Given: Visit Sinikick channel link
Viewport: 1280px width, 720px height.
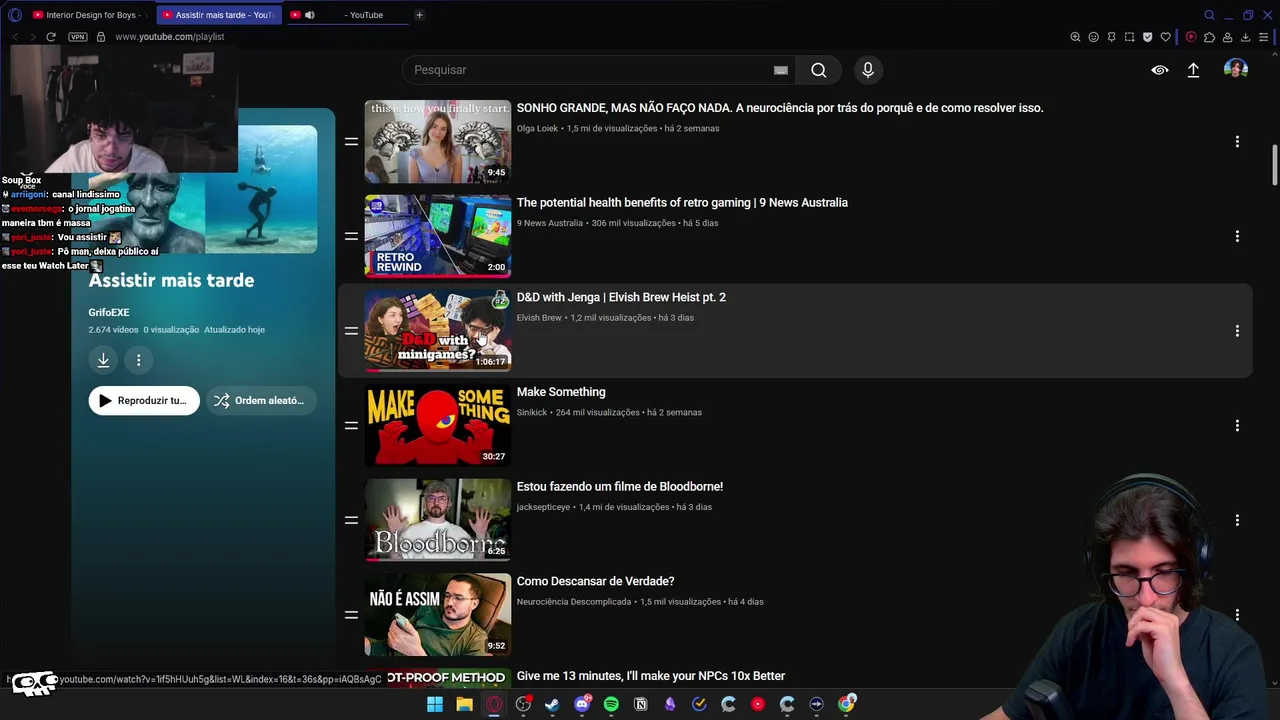Looking at the screenshot, I should coord(532,412).
